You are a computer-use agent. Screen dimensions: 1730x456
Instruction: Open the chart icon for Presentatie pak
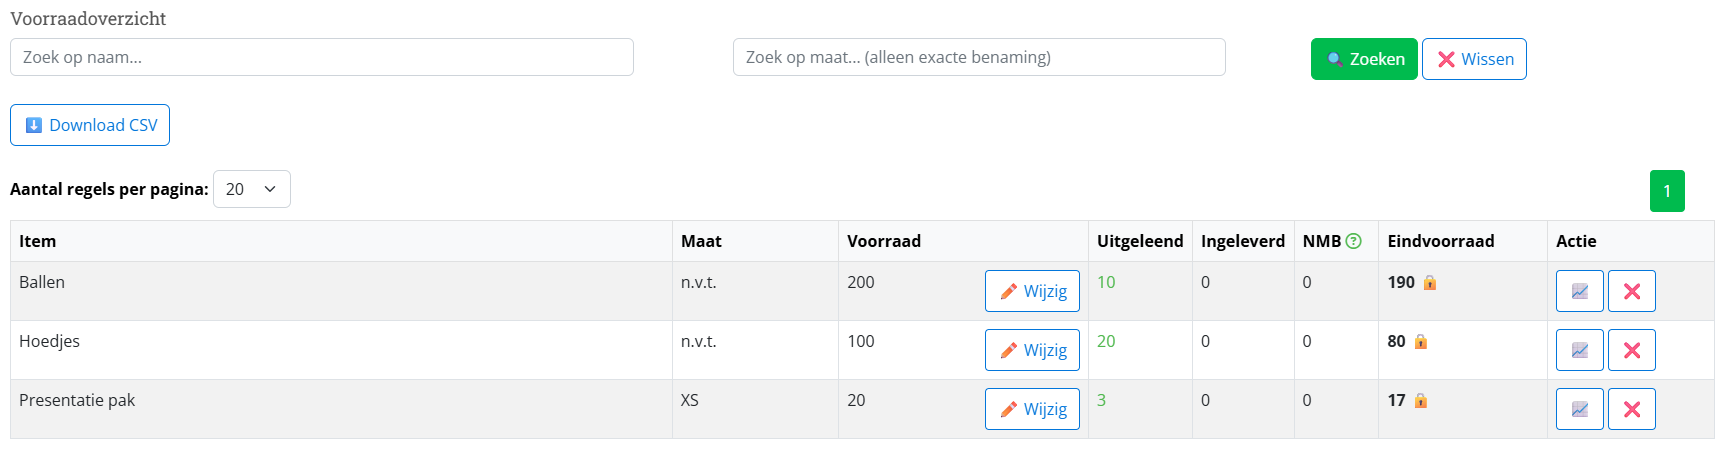pos(1579,409)
